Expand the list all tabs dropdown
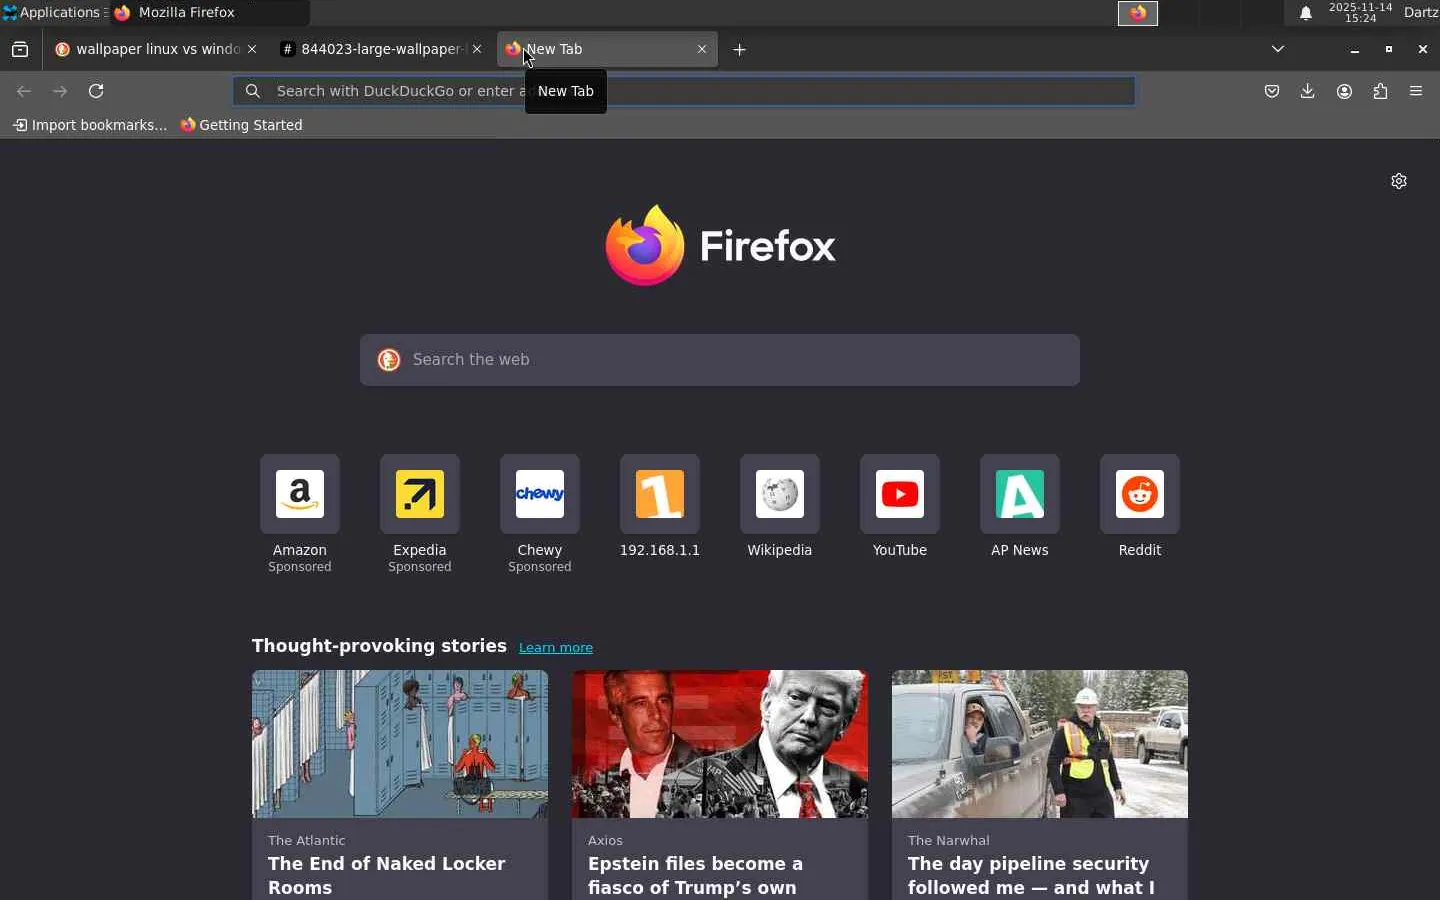1440x900 pixels. tap(1278, 49)
